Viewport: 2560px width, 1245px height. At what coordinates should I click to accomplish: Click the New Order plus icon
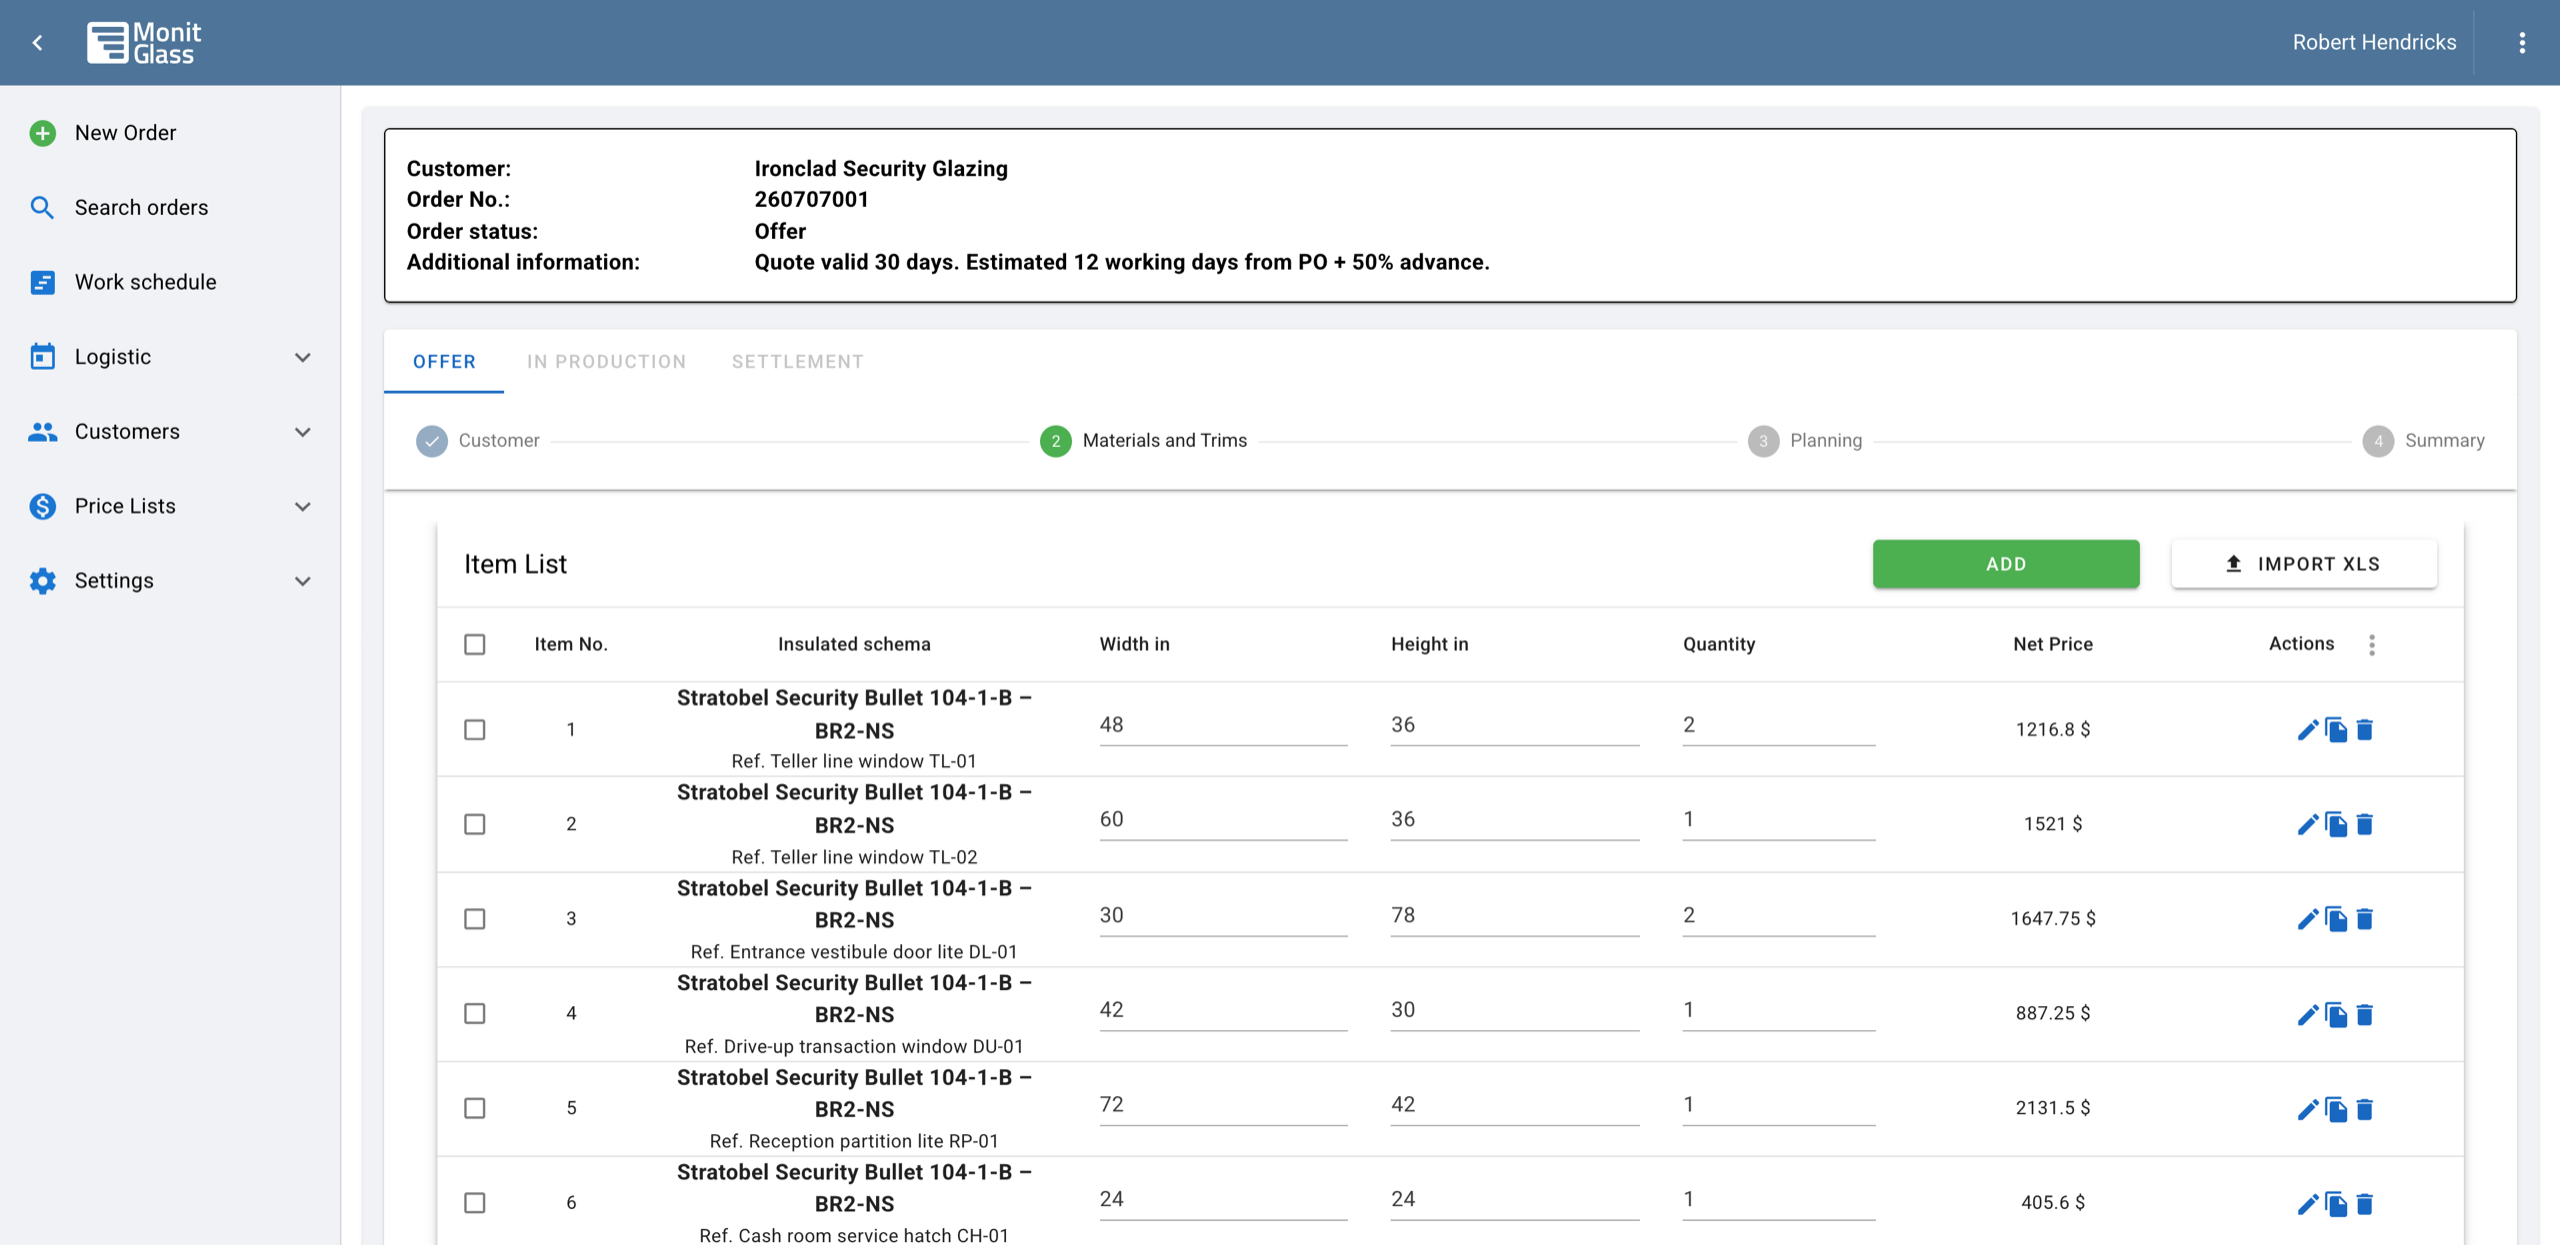pyautogui.click(x=42, y=133)
